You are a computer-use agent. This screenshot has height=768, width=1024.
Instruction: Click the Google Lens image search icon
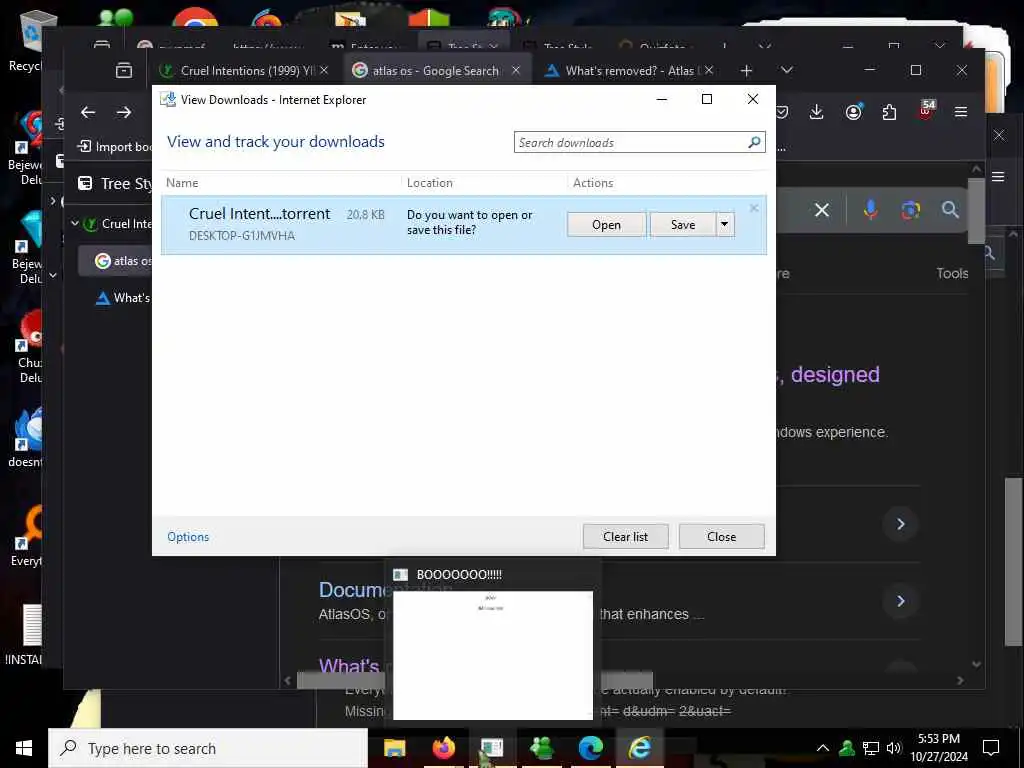pos(910,210)
